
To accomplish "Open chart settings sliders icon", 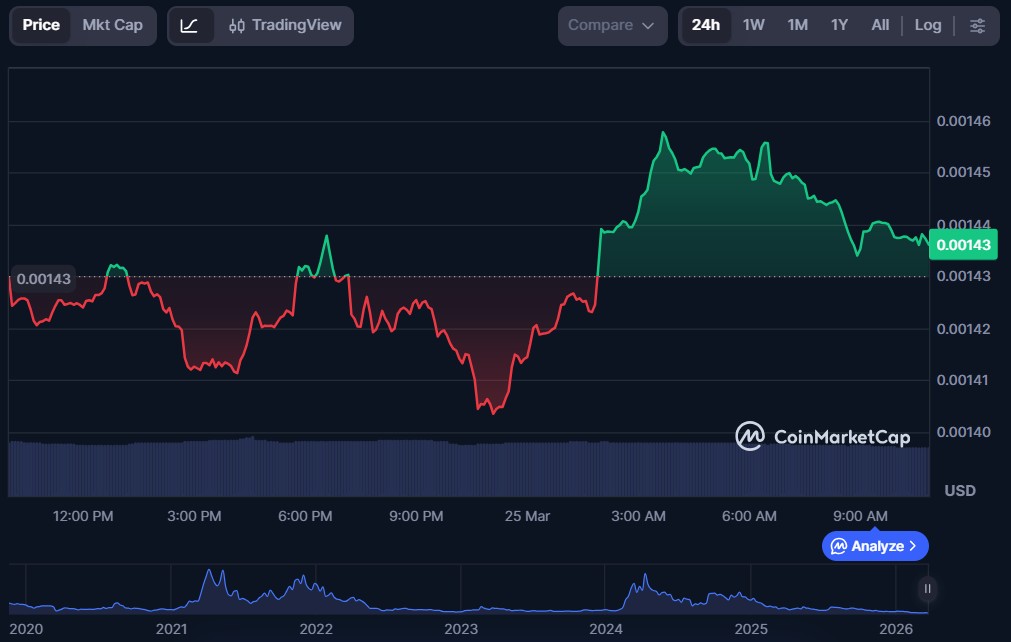I will point(977,25).
